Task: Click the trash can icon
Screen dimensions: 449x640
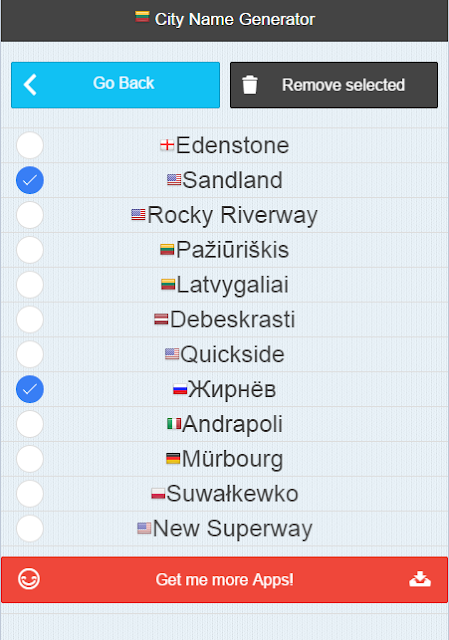Action: pyautogui.click(x=250, y=85)
